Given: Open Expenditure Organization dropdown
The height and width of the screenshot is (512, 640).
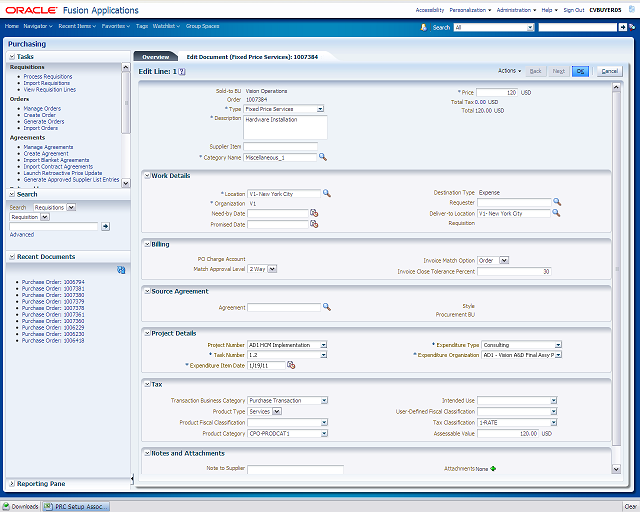Looking at the screenshot, I should [558, 355].
